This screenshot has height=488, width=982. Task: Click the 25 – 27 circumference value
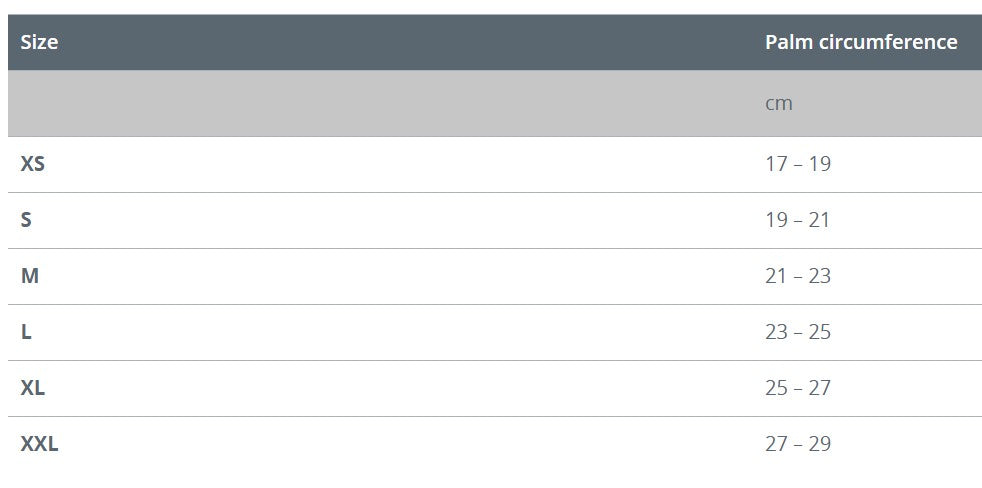click(x=798, y=388)
